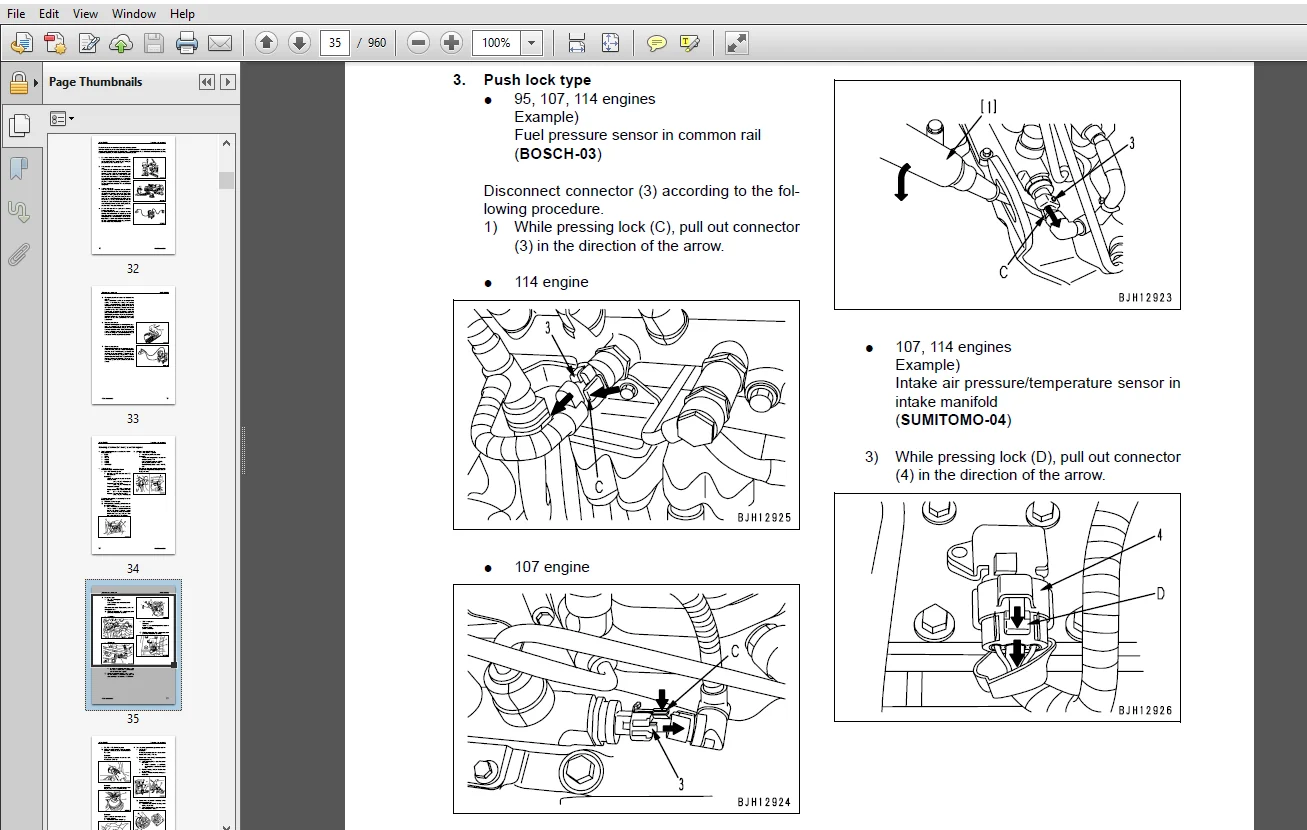
Task: Click the text 'SUMITOMO-04'
Action: pyautogui.click(x=955, y=420)
